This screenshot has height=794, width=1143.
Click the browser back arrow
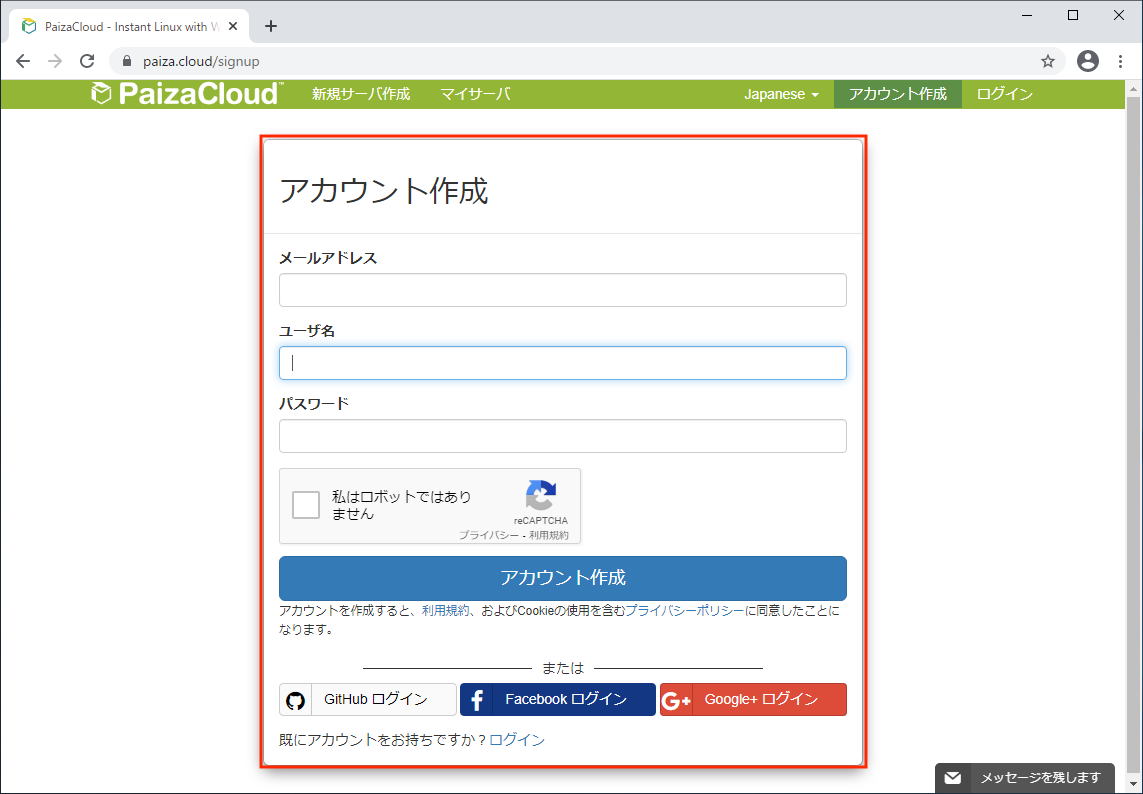coord(23,61)
